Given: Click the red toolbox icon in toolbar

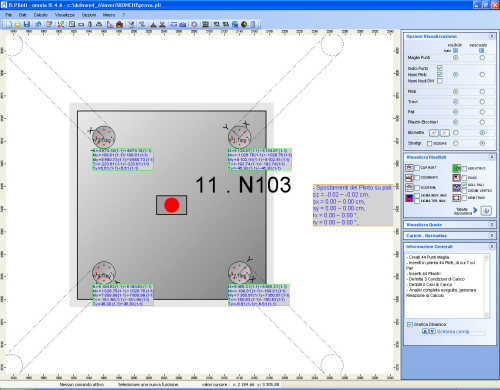Looking at the screenshot, I should pyautogui.click(x=119, y=24).
